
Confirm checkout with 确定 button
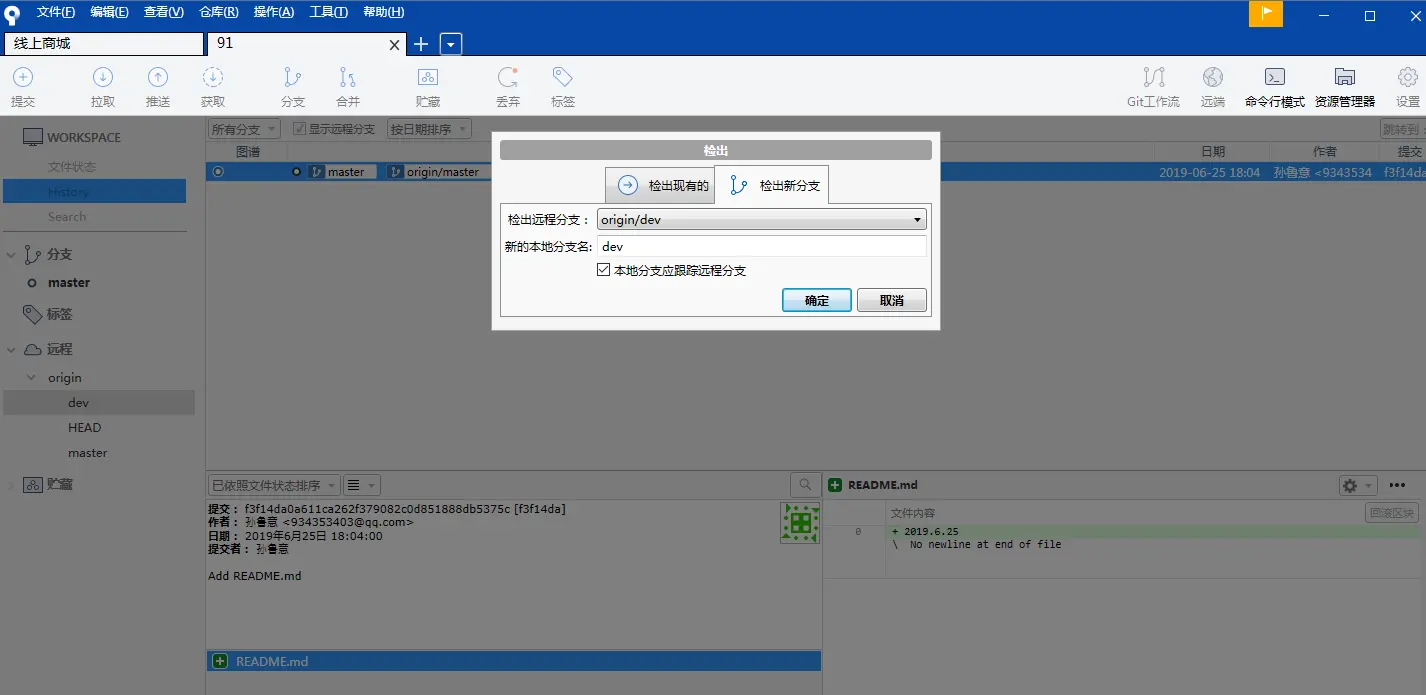coord(817,300)
